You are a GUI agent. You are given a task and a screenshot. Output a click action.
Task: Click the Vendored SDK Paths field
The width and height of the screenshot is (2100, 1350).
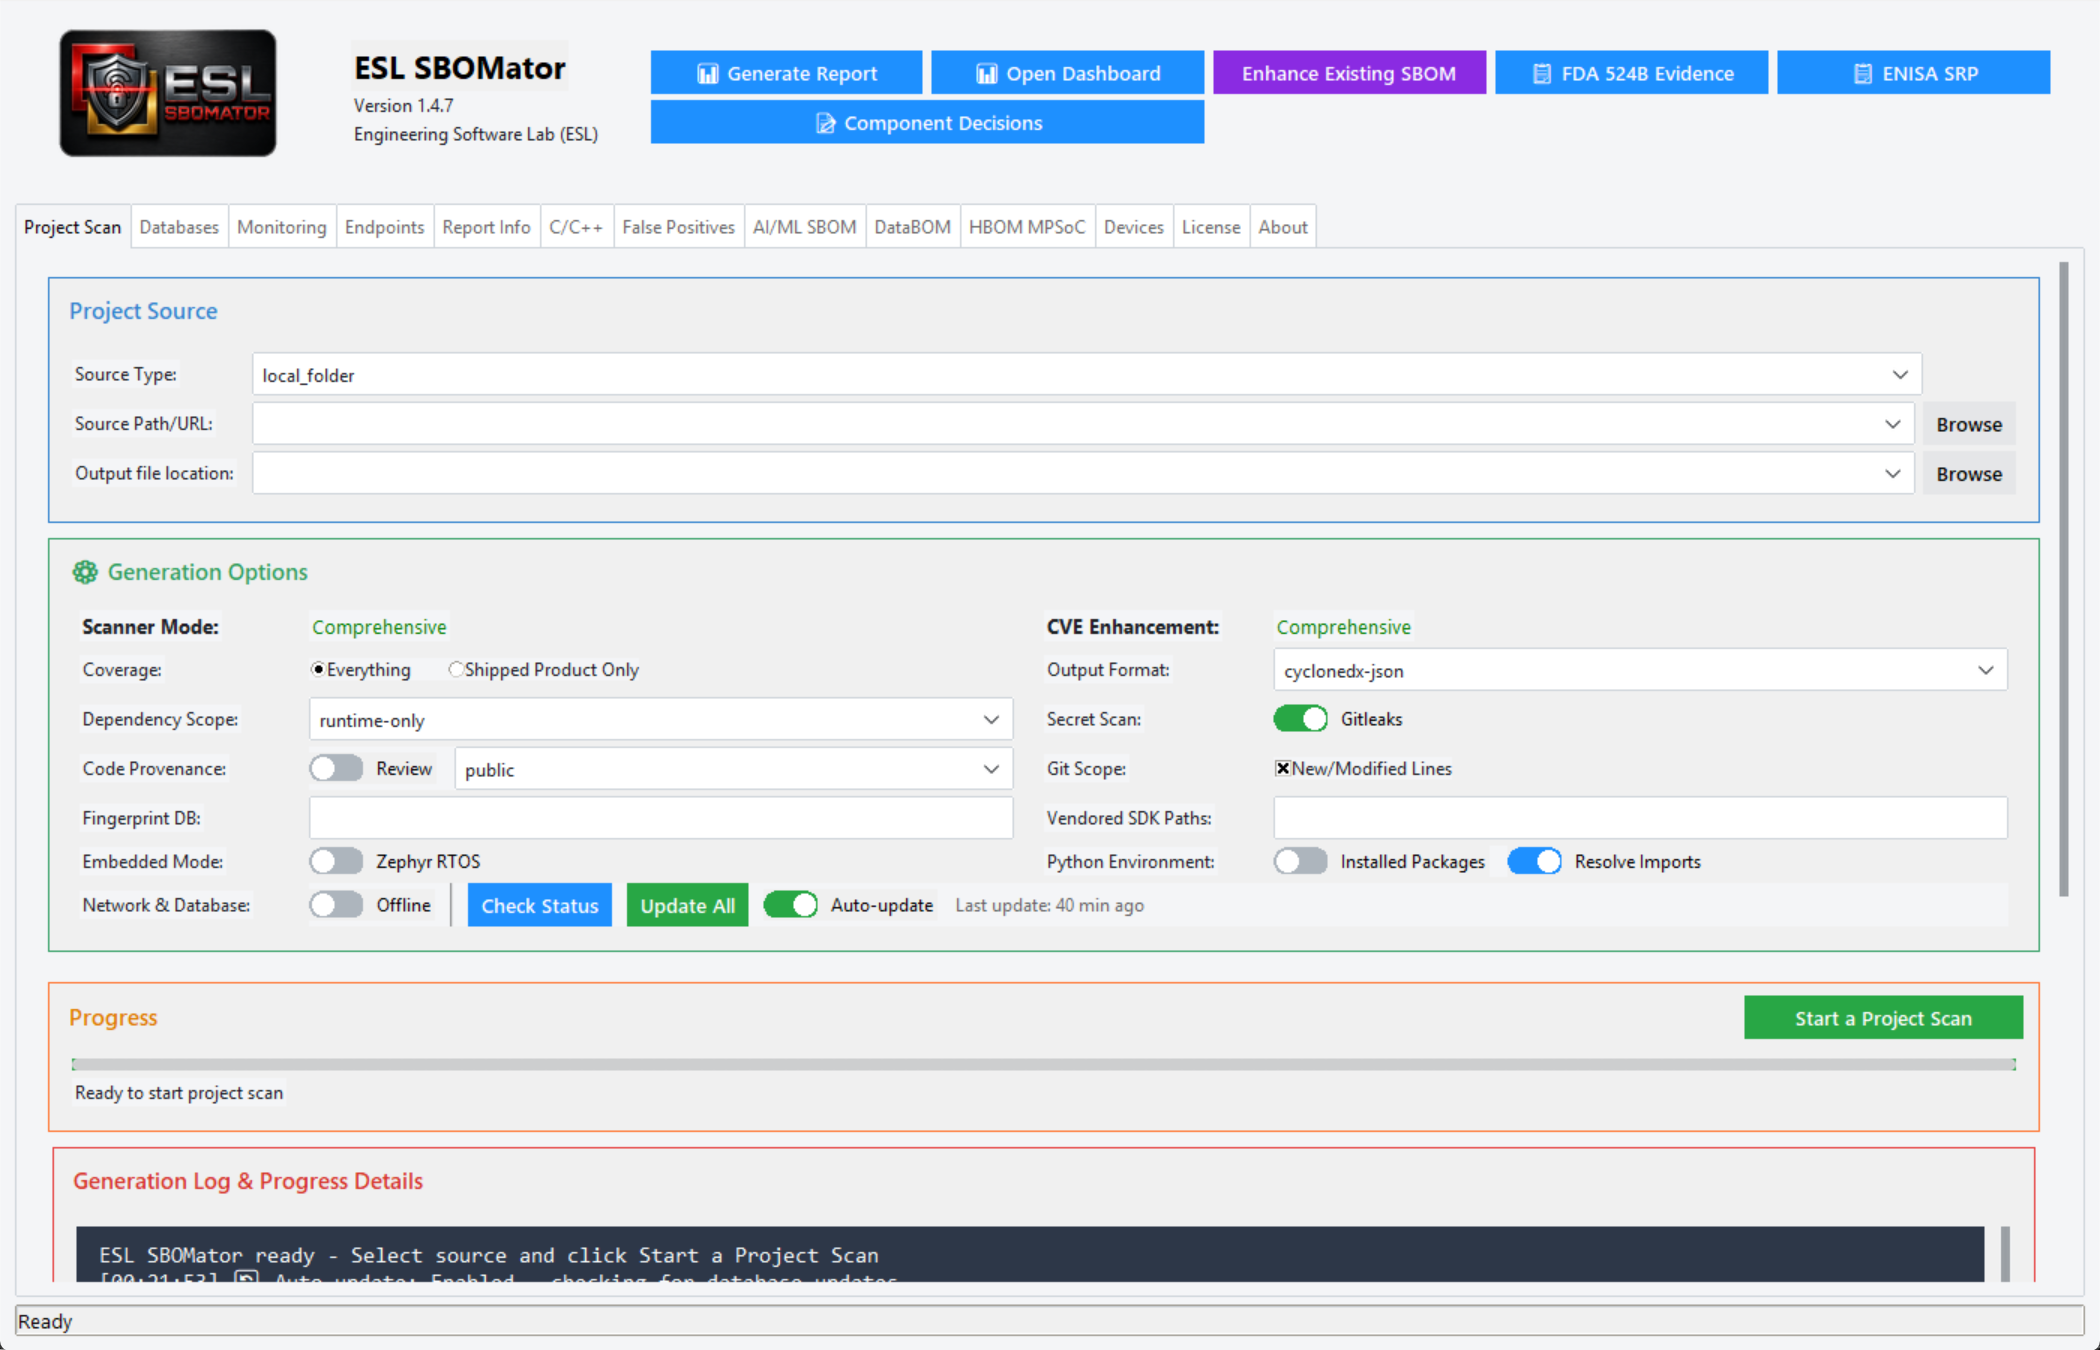(x=1640, y=818)
